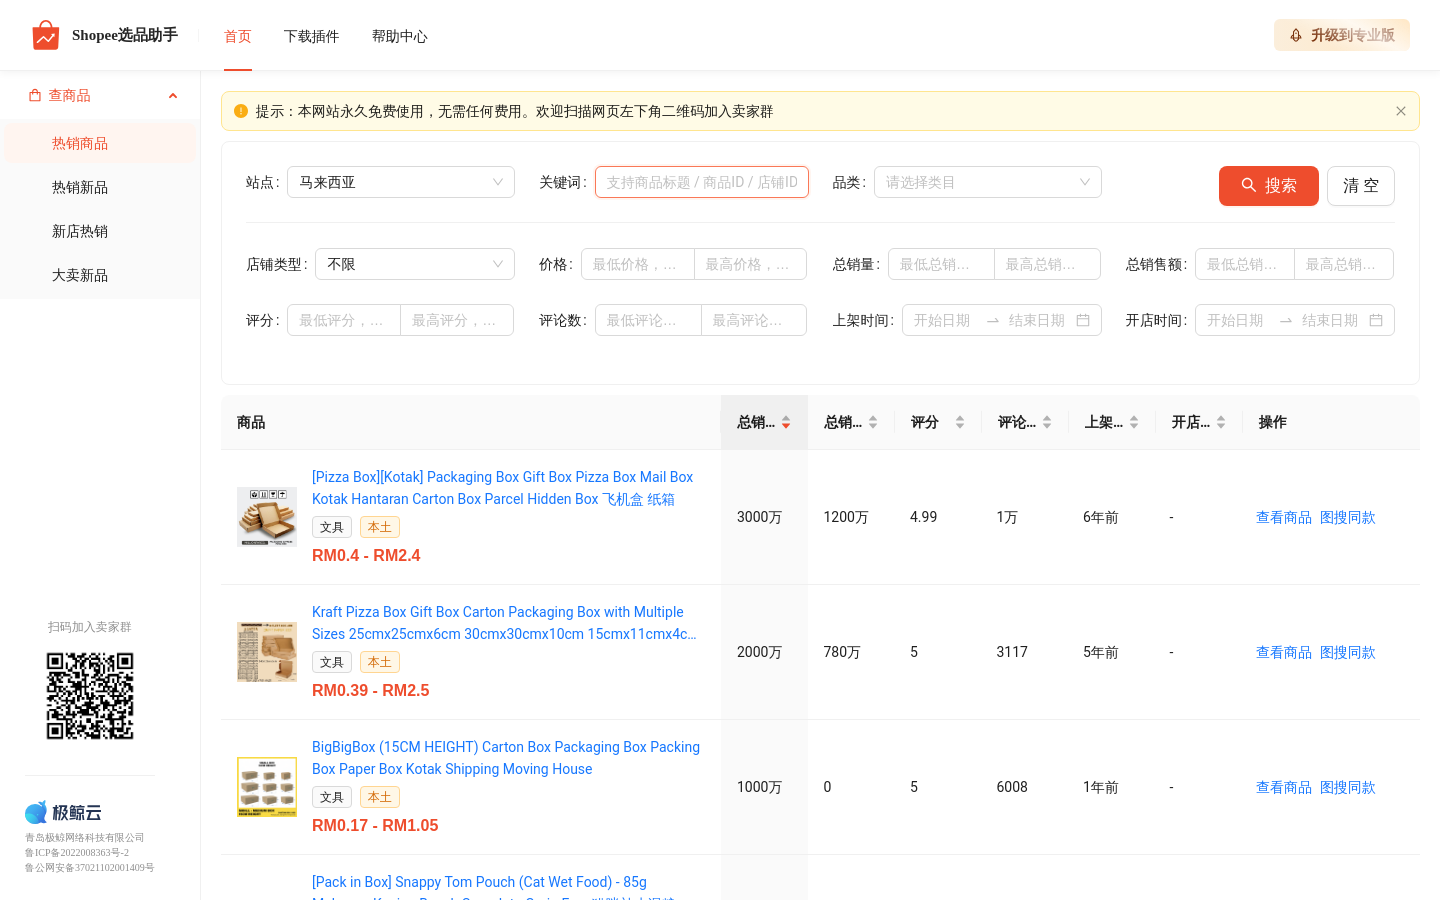Click the maximum 总销量 input field
The width and height of the screenshot is (1440, 900).
coord(1048,264)
